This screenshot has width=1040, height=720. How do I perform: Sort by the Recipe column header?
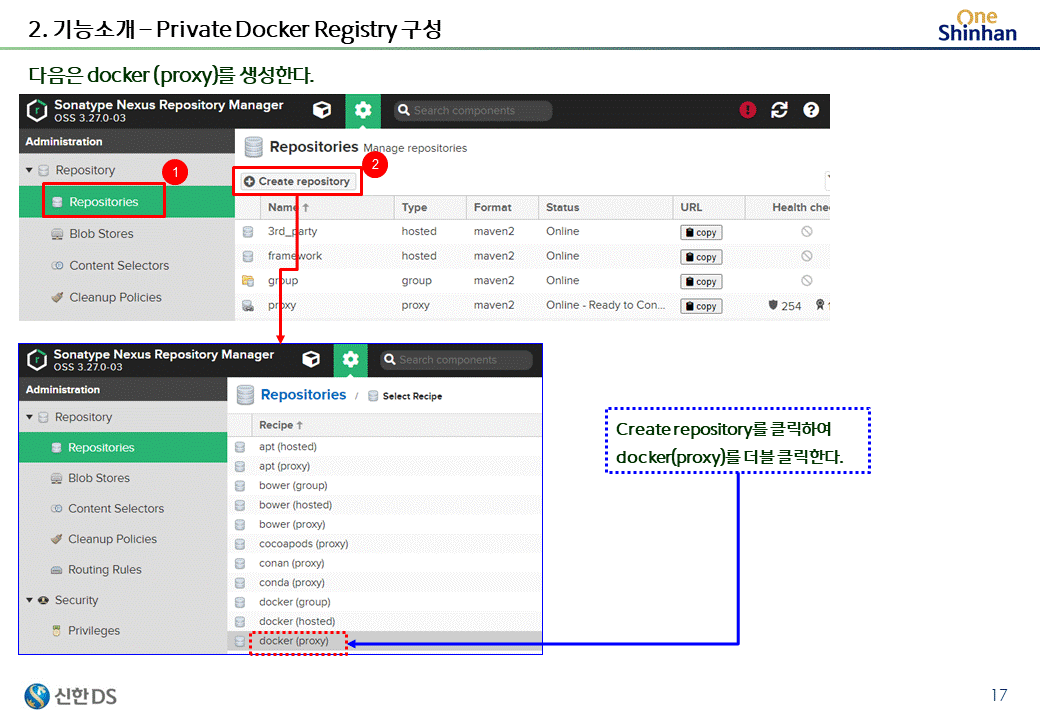[x=396, y=425]
